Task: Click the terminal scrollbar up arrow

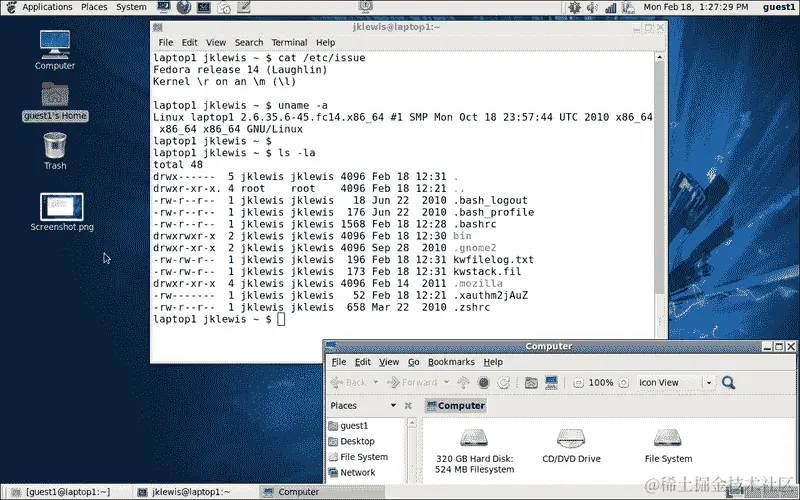Action: tap(659, 57)
